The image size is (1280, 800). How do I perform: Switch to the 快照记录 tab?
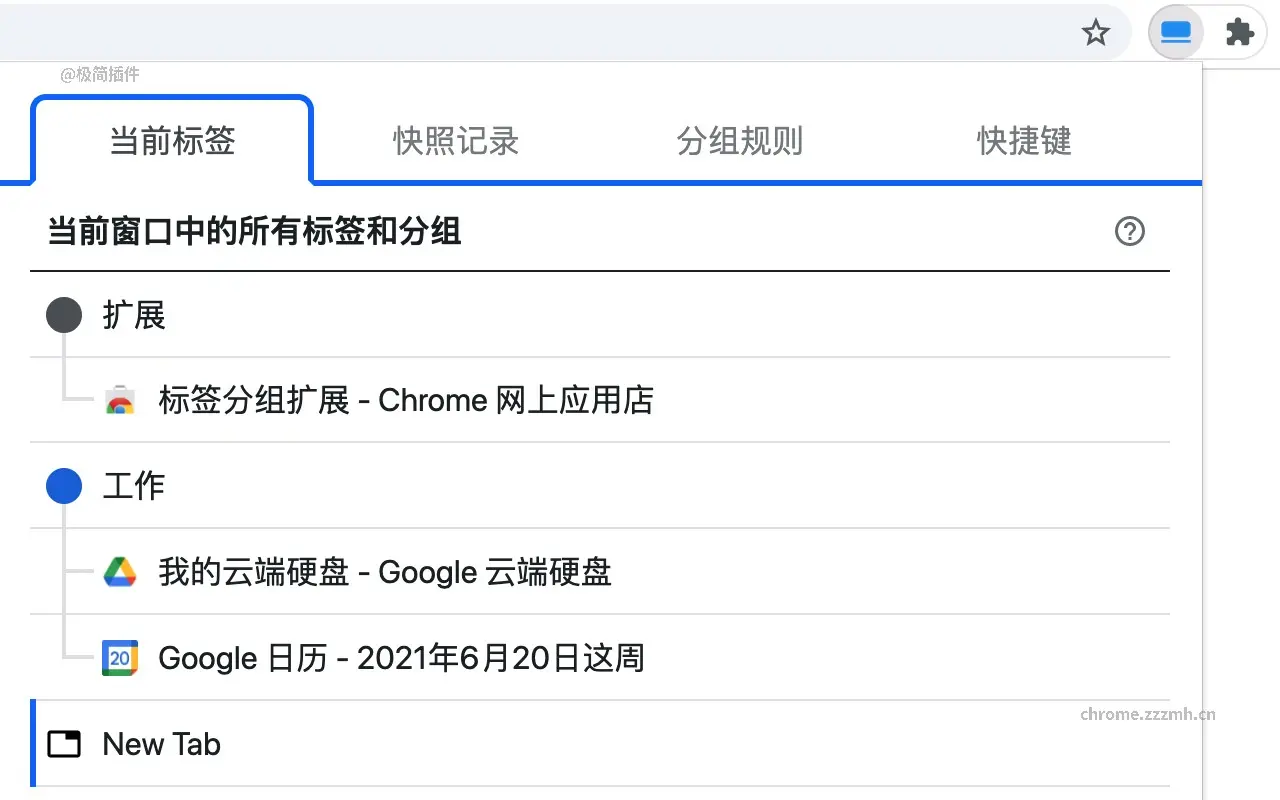click(455, 141)
